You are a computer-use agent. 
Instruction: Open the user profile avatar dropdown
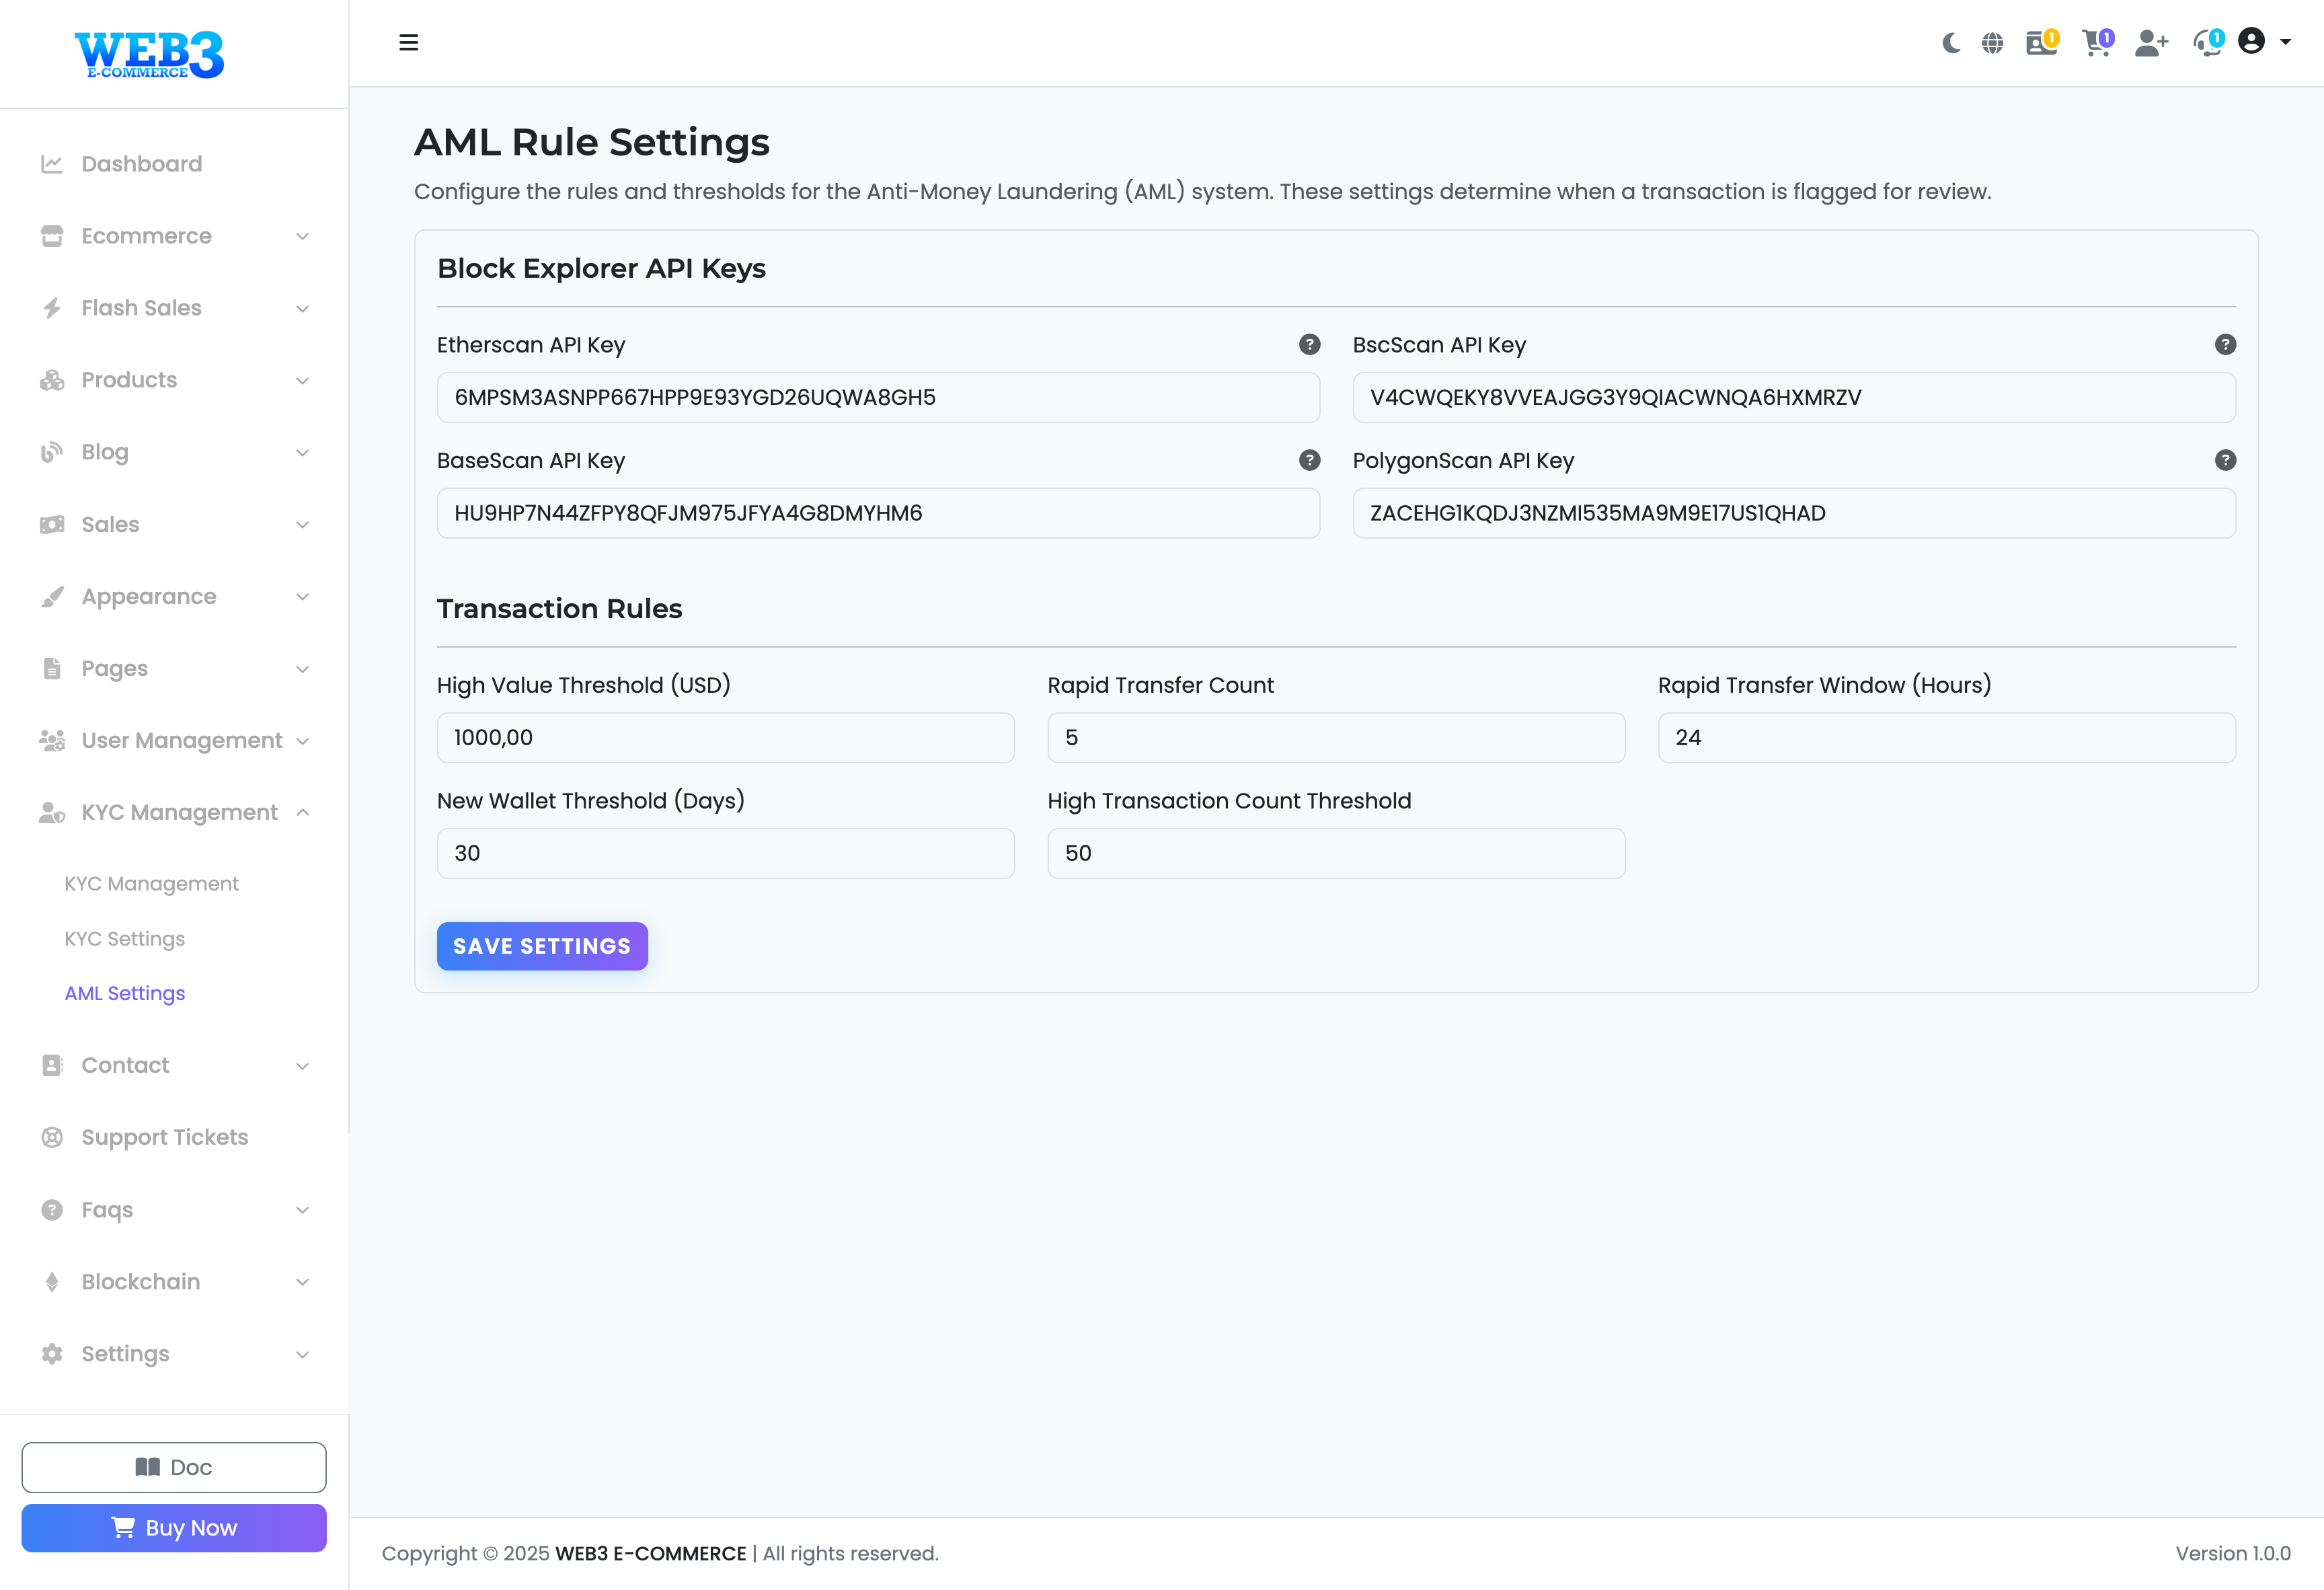2263,42
